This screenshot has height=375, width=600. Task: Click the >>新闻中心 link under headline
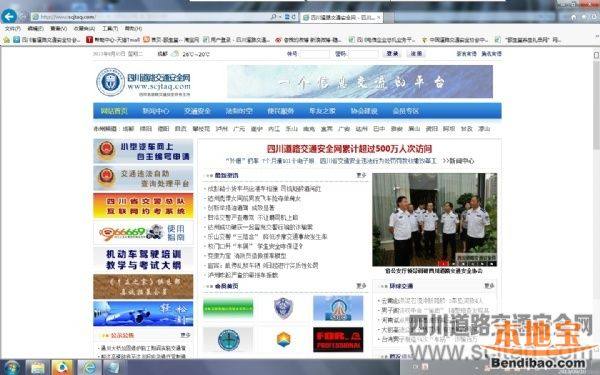click(x=458, y=161)
